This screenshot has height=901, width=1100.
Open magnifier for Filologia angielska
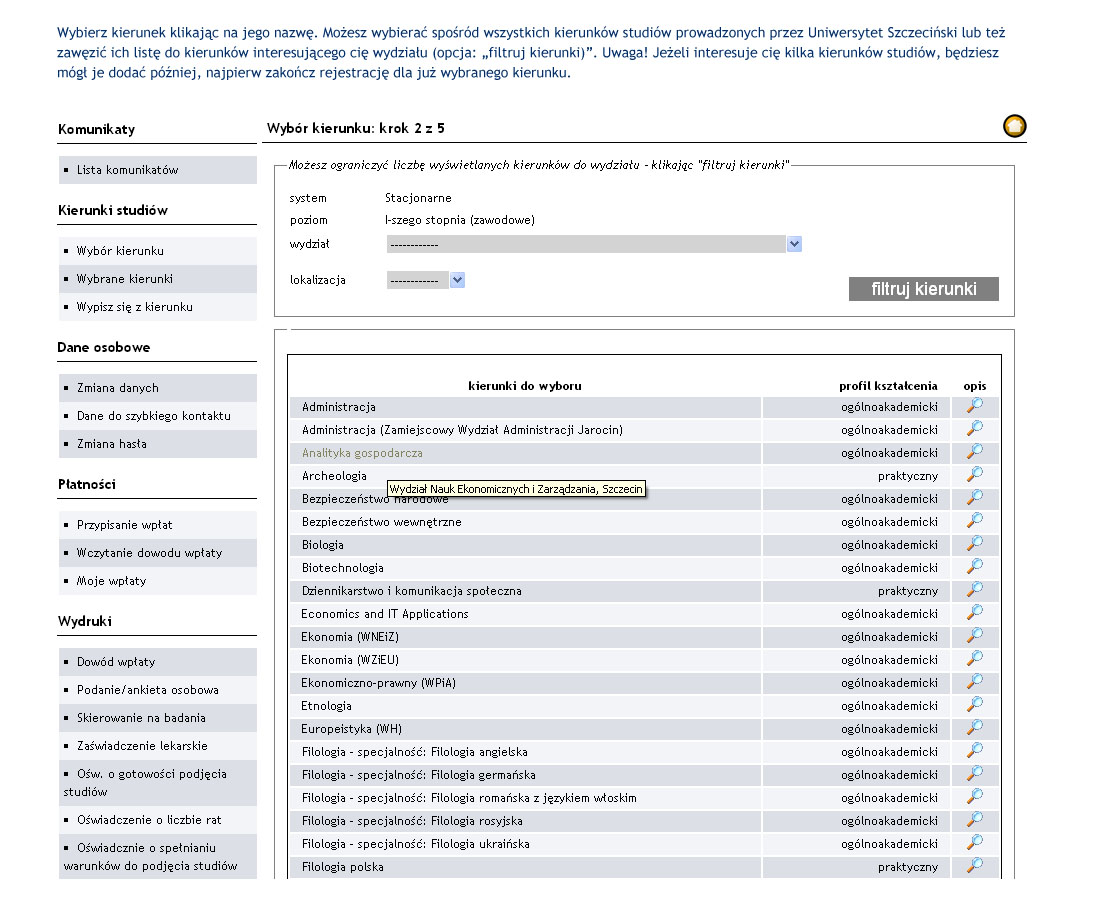(974, 751)
